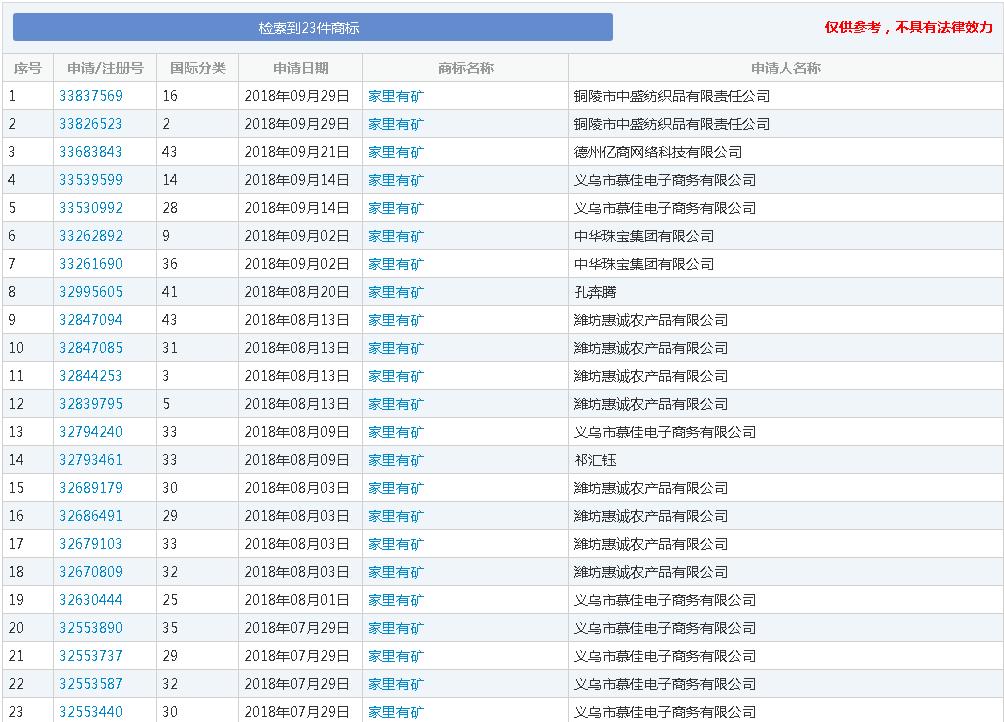Screen dimensions: 1004x722
Task: Open application number 32553440
Action: point(91,712)
